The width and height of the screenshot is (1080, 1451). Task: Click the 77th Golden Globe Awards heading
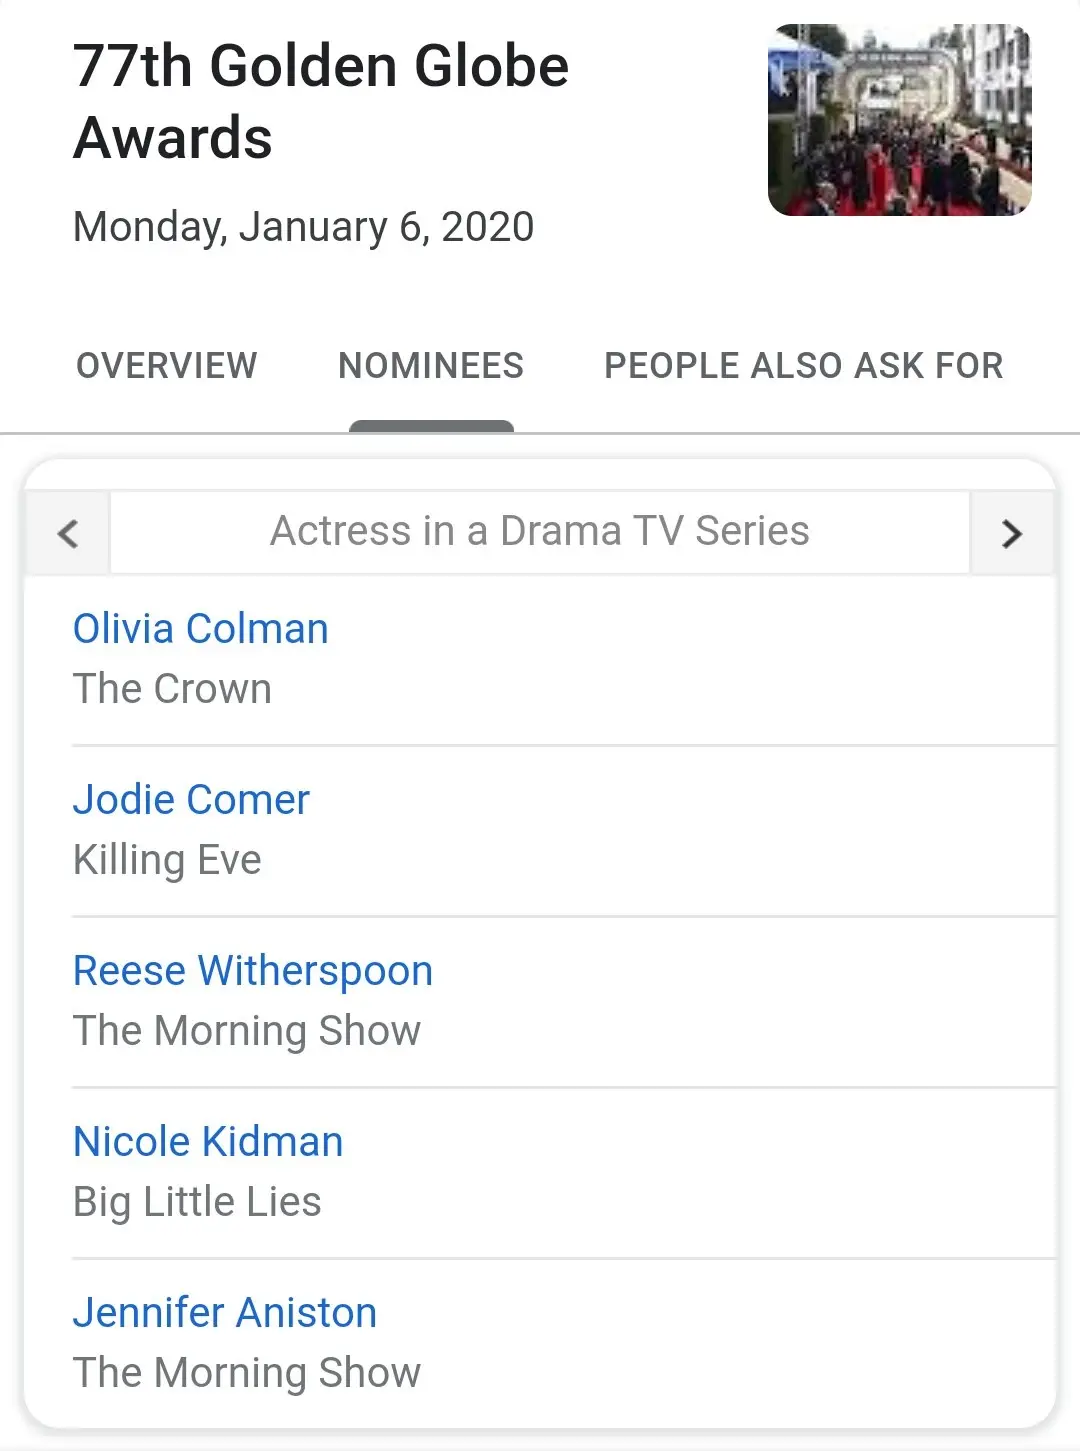pyautogui.click(x=320, y=101)
